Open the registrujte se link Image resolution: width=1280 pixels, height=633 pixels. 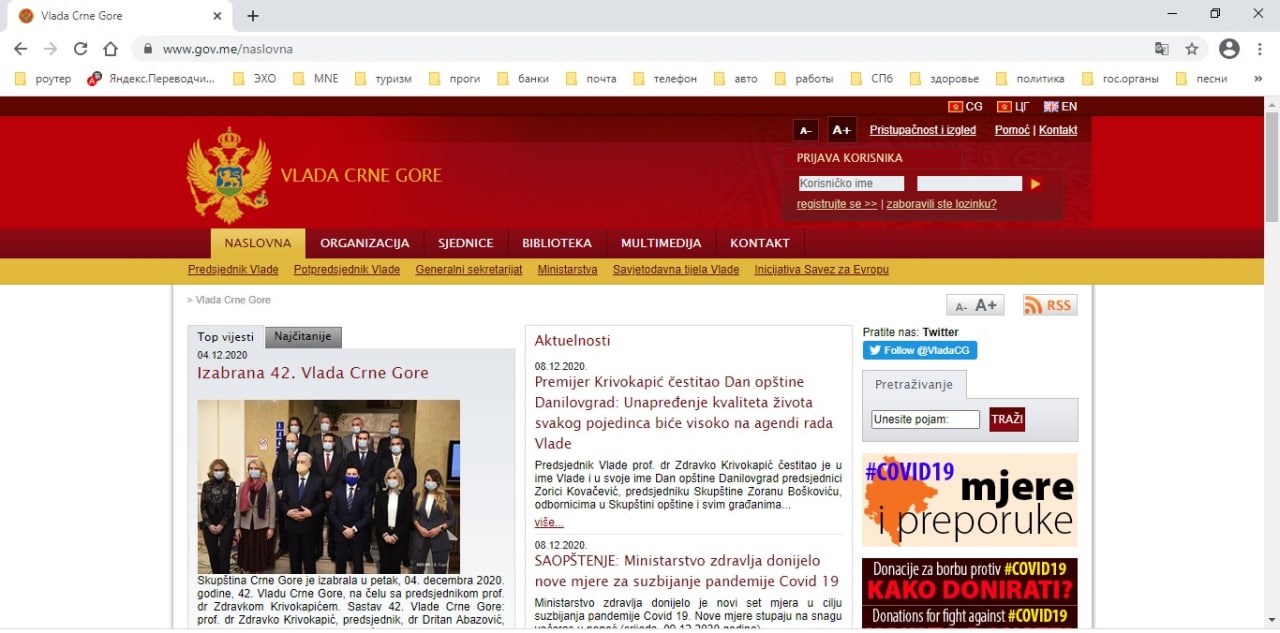(x=837, y=204)
